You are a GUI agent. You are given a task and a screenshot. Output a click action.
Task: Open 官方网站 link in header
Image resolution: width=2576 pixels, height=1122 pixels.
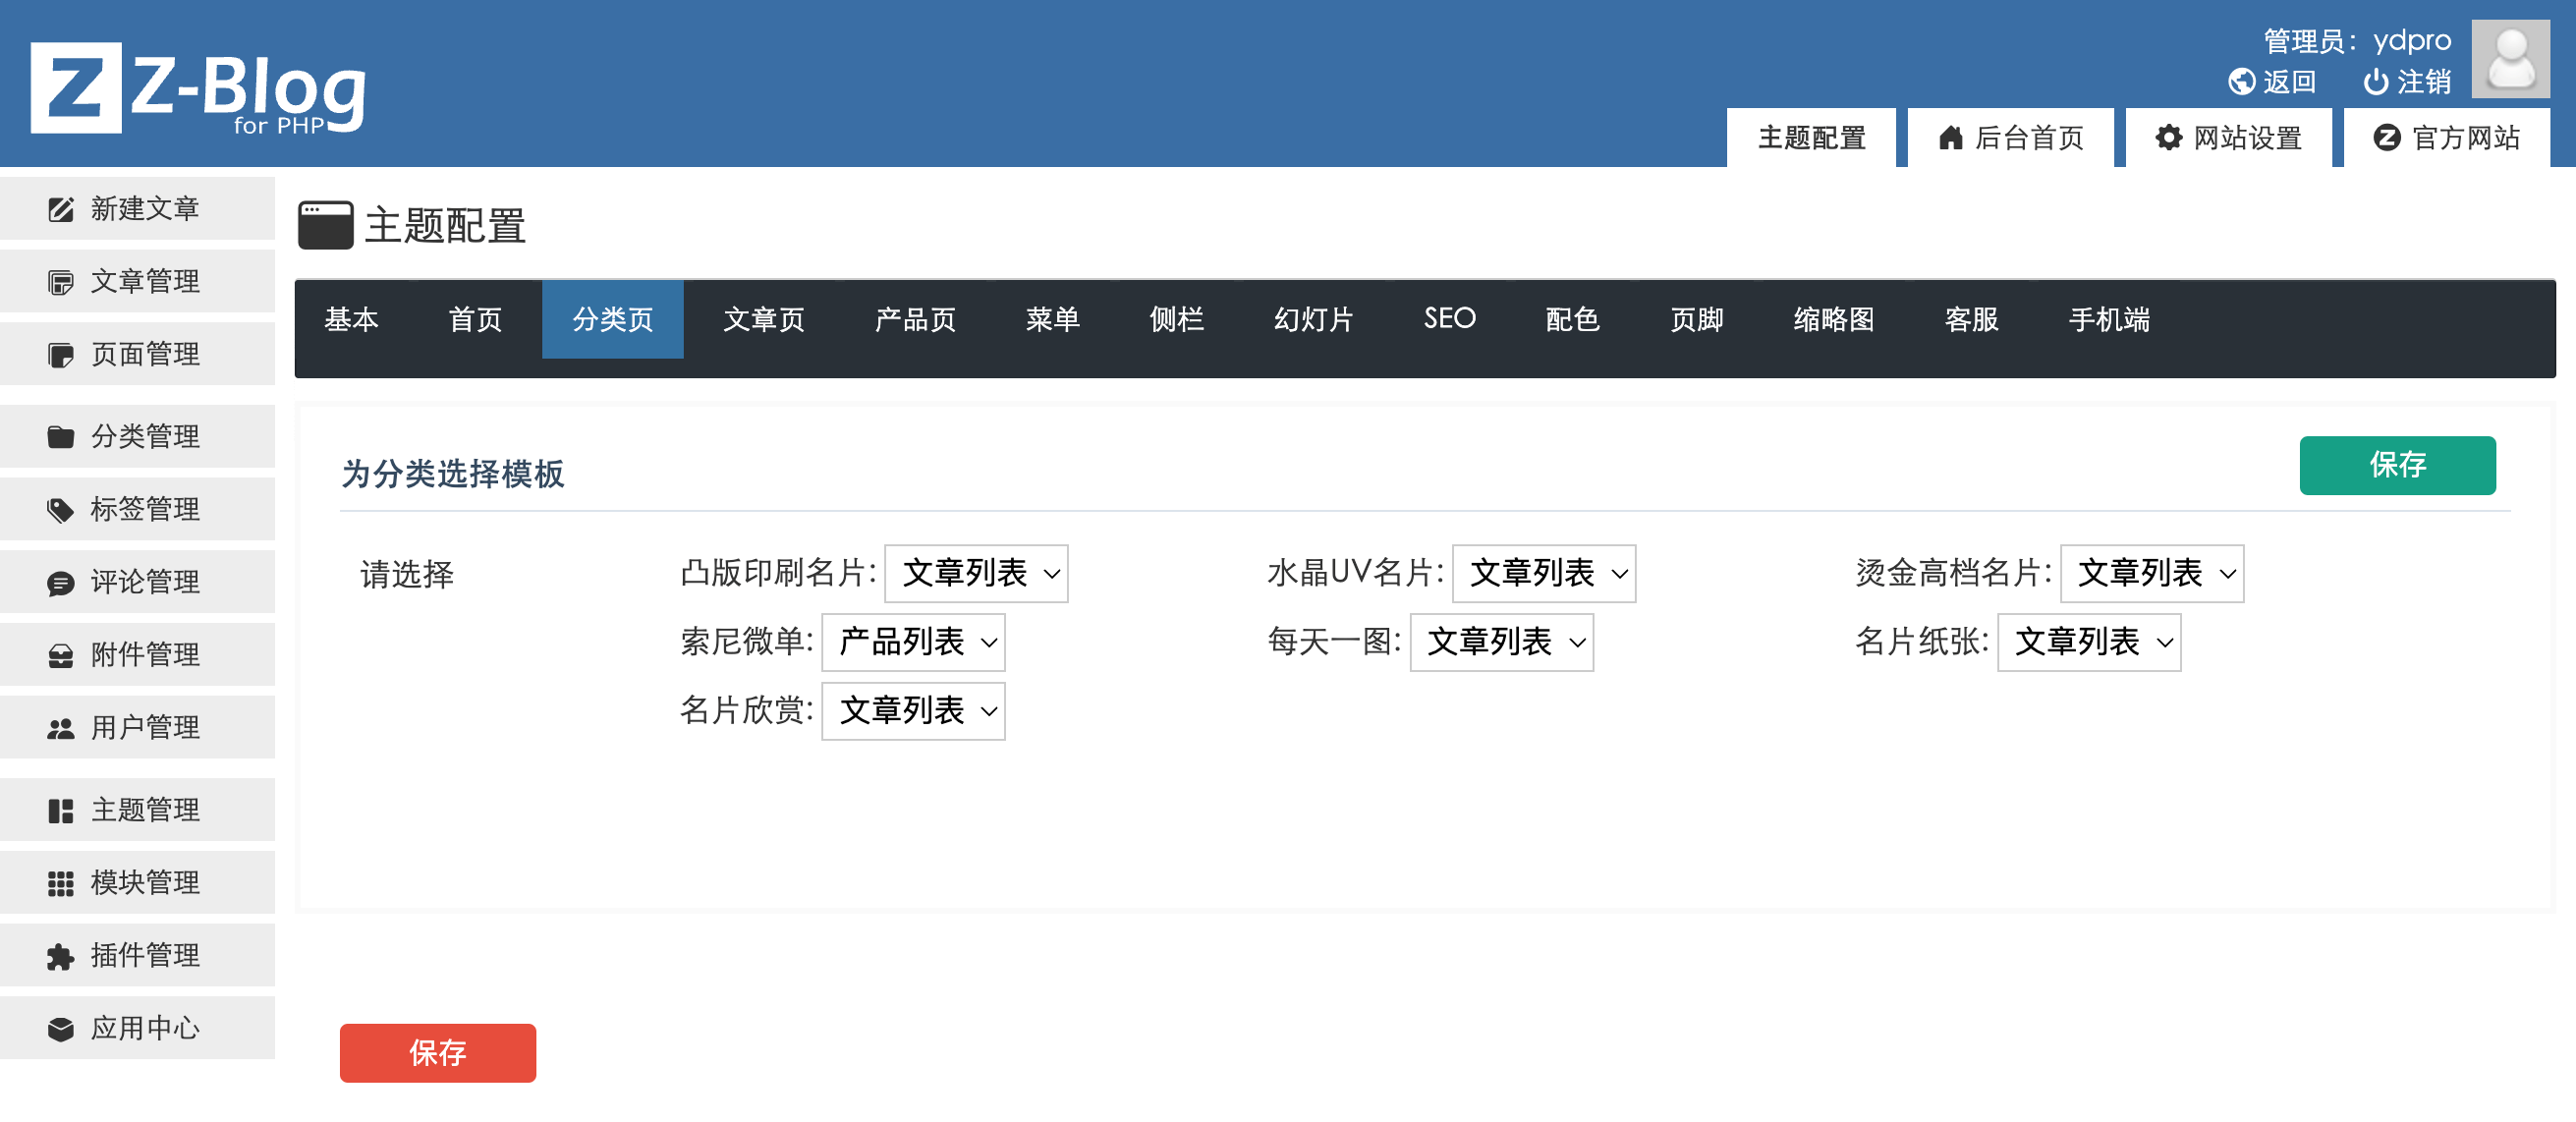(x=2446, y=138)
